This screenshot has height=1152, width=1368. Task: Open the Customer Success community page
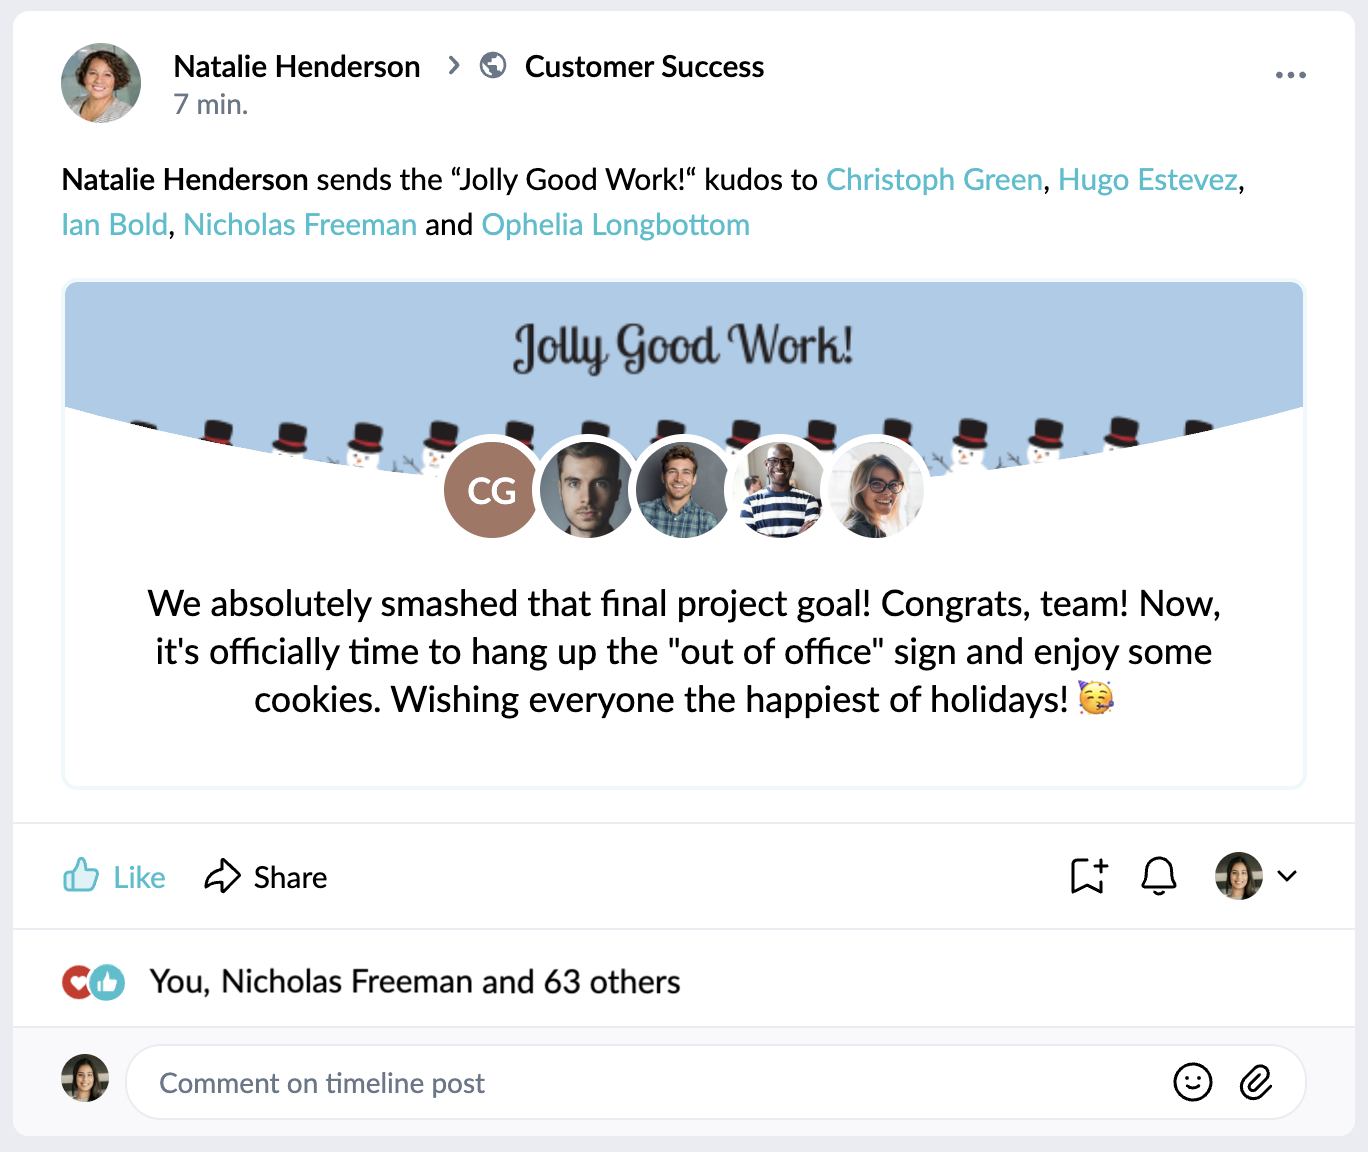pos(644,66)
